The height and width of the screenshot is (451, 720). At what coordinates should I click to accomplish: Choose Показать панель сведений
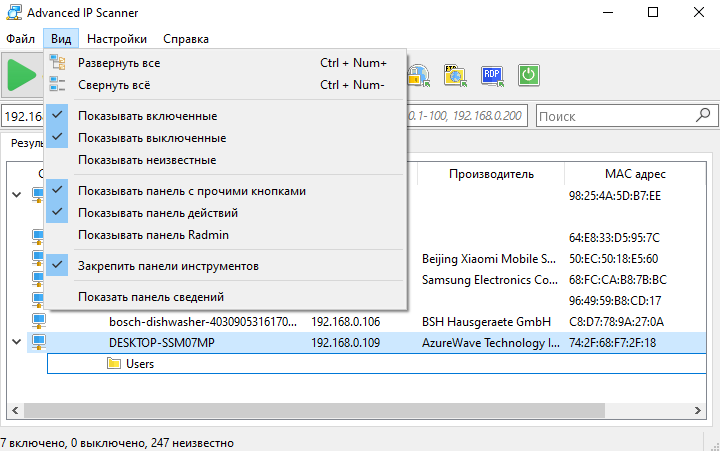(x=225, y=297)
